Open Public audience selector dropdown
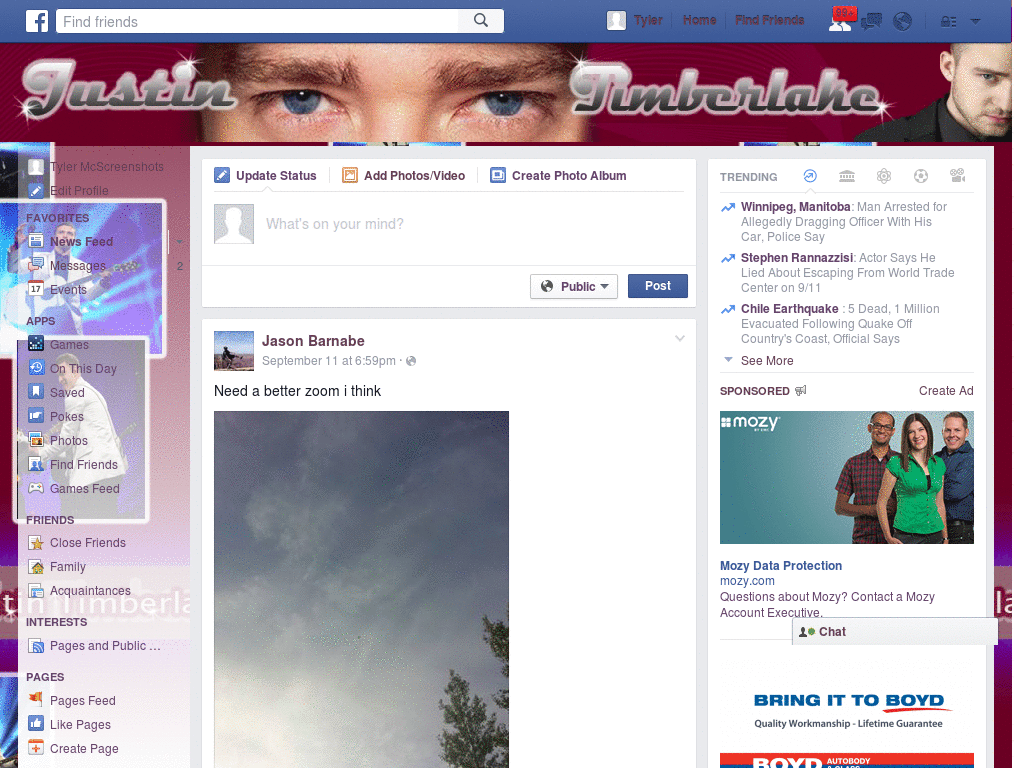 pyautogui.click(x=574, y=286)
